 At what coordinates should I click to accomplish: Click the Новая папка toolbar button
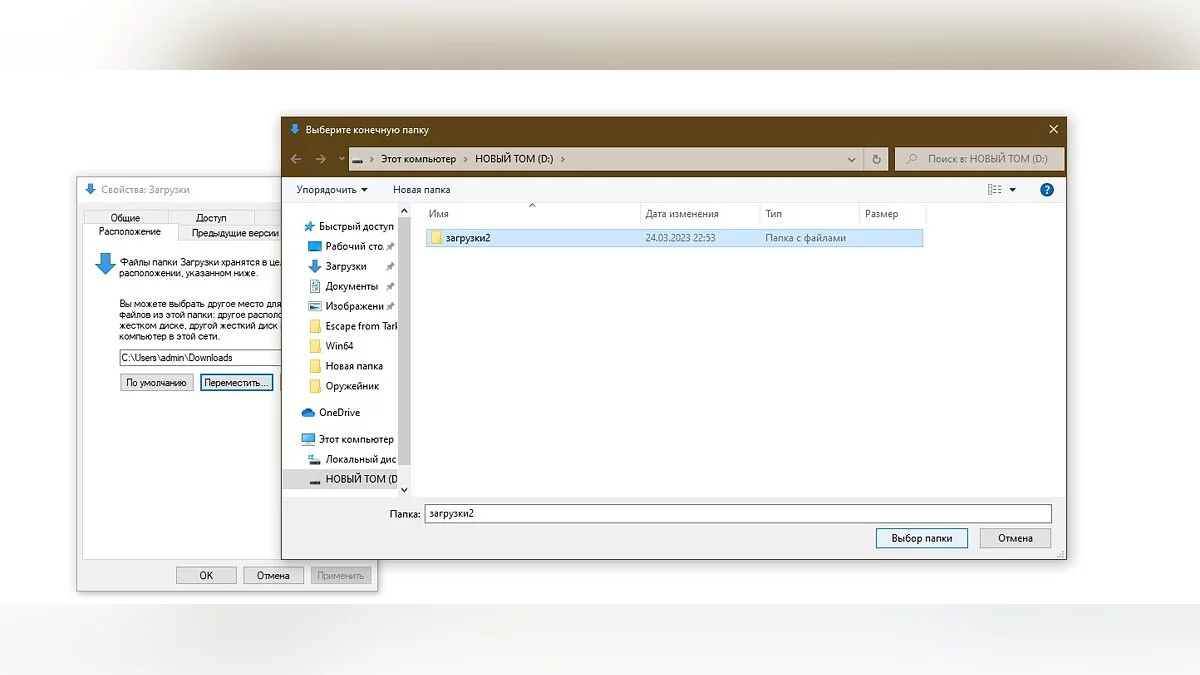421,190
